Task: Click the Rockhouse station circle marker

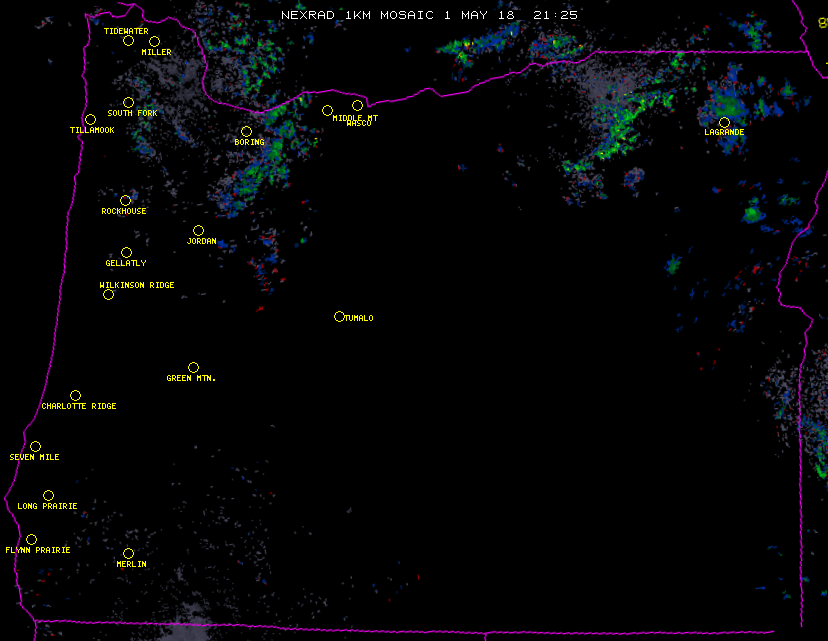Action: click(125, 200)
